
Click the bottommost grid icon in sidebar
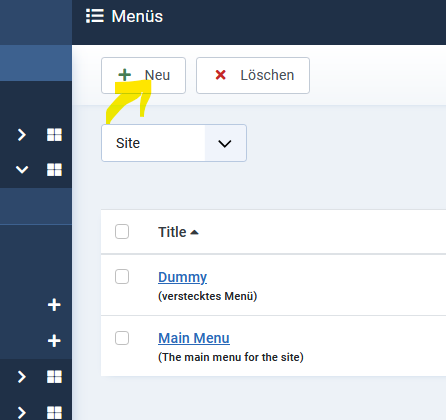click(x=54, y=413)
